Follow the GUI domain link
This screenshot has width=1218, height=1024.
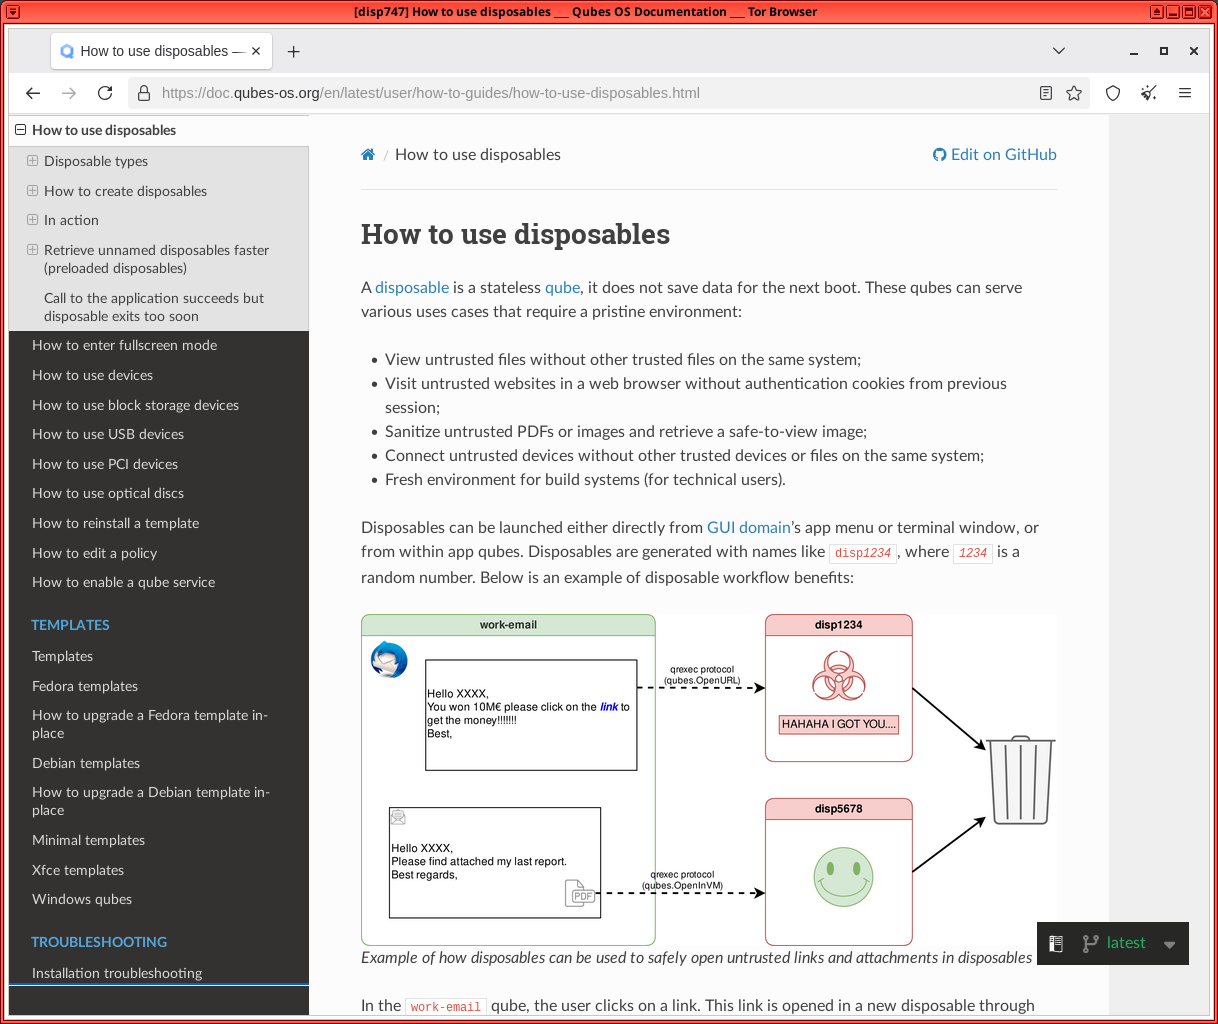[x=748, y=527]
